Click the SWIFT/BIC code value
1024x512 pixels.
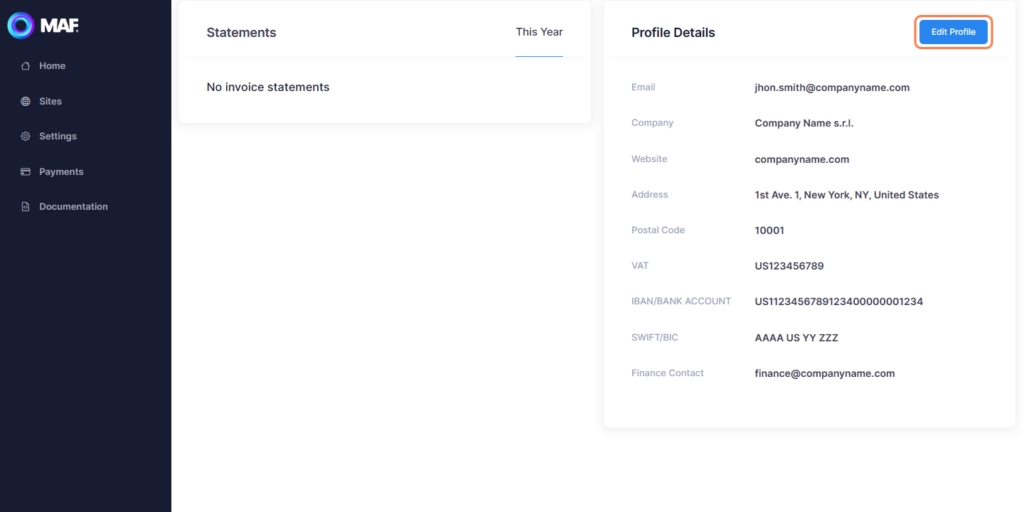[796, 338]
